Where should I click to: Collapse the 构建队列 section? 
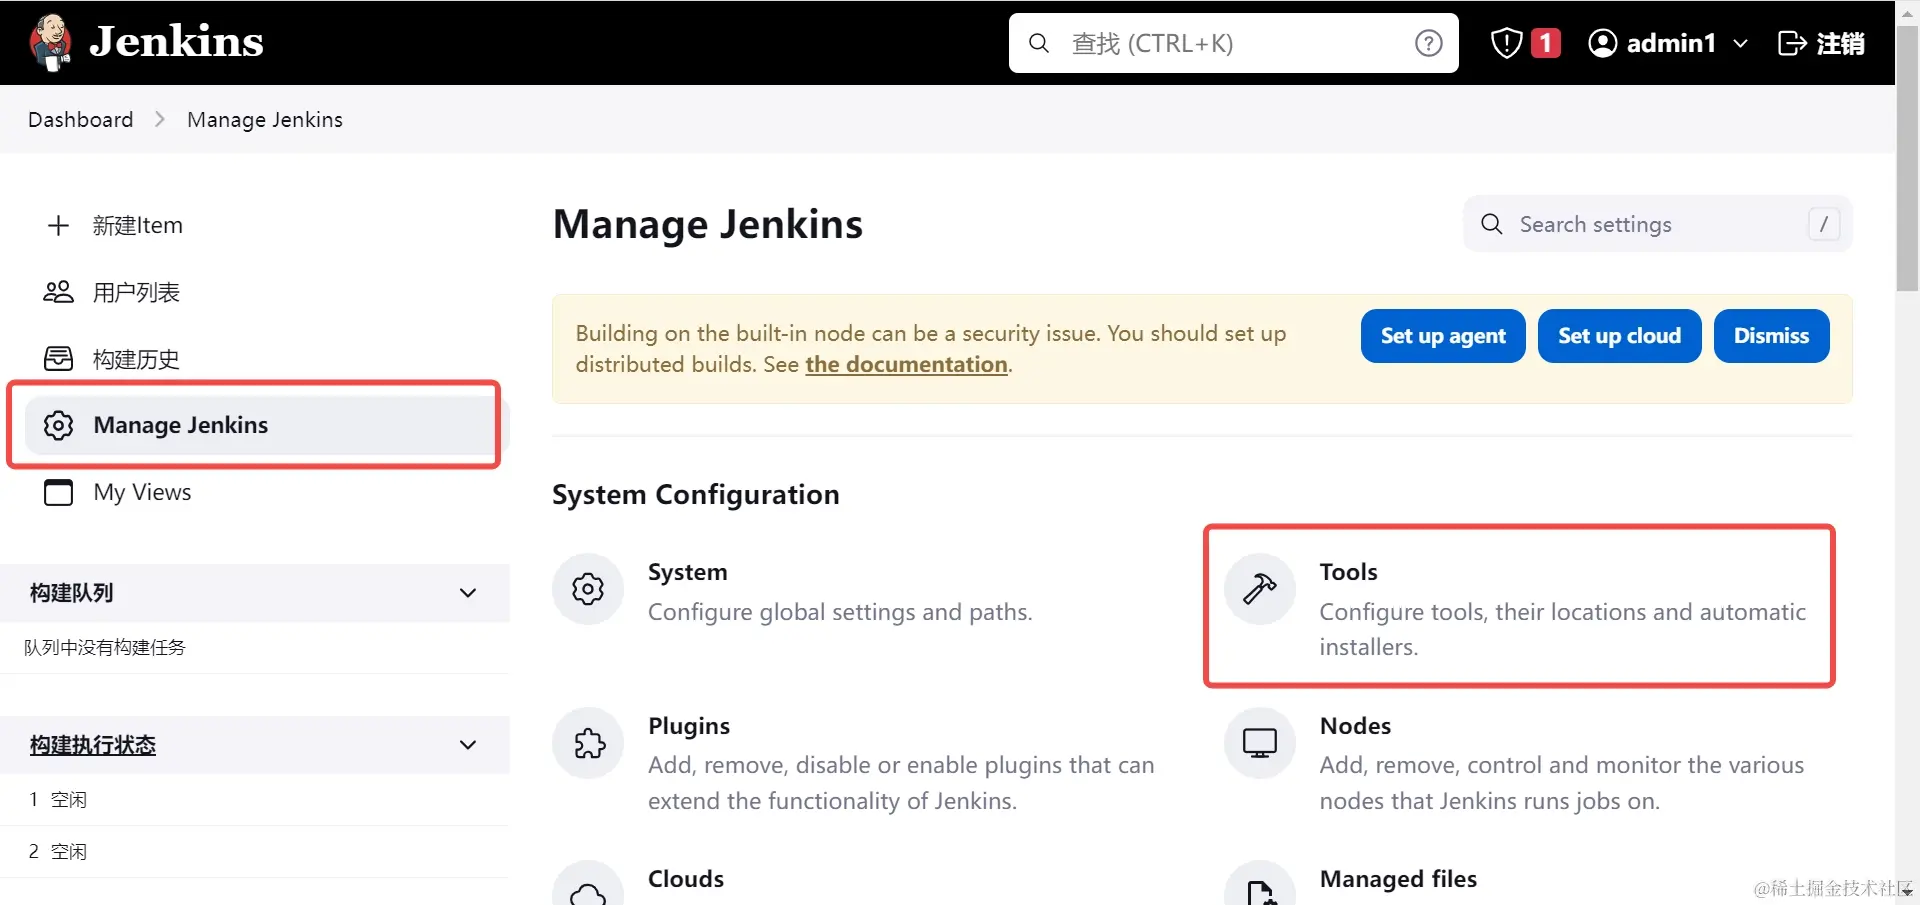[468, 592]
